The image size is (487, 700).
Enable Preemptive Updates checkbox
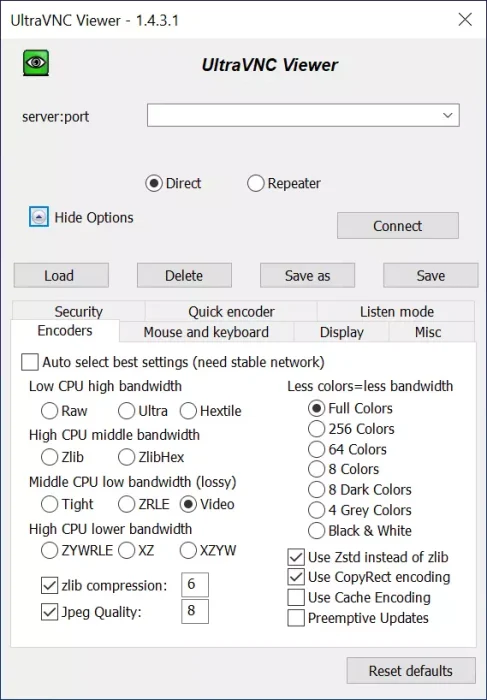coord(296,618)
